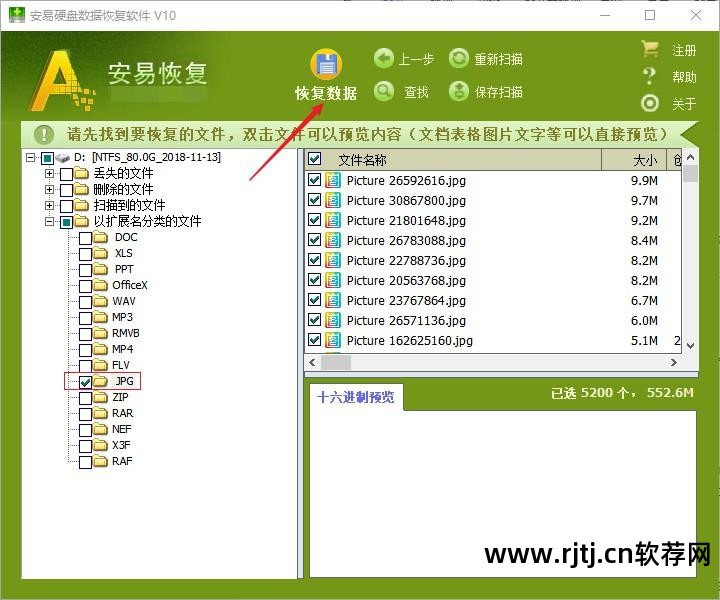Check the RAR folder checkbox
The width and height of the screenshot is (720, 600).
point(85,414)
